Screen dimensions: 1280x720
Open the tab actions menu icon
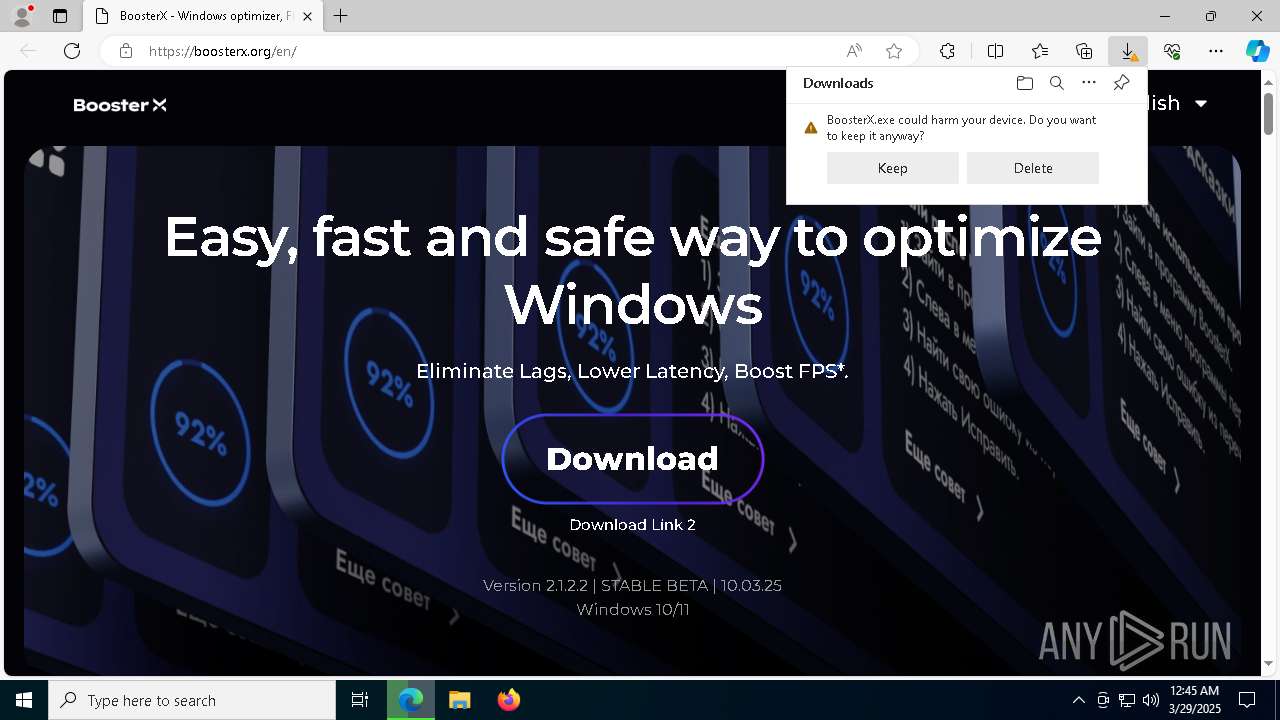click(60, 16)
